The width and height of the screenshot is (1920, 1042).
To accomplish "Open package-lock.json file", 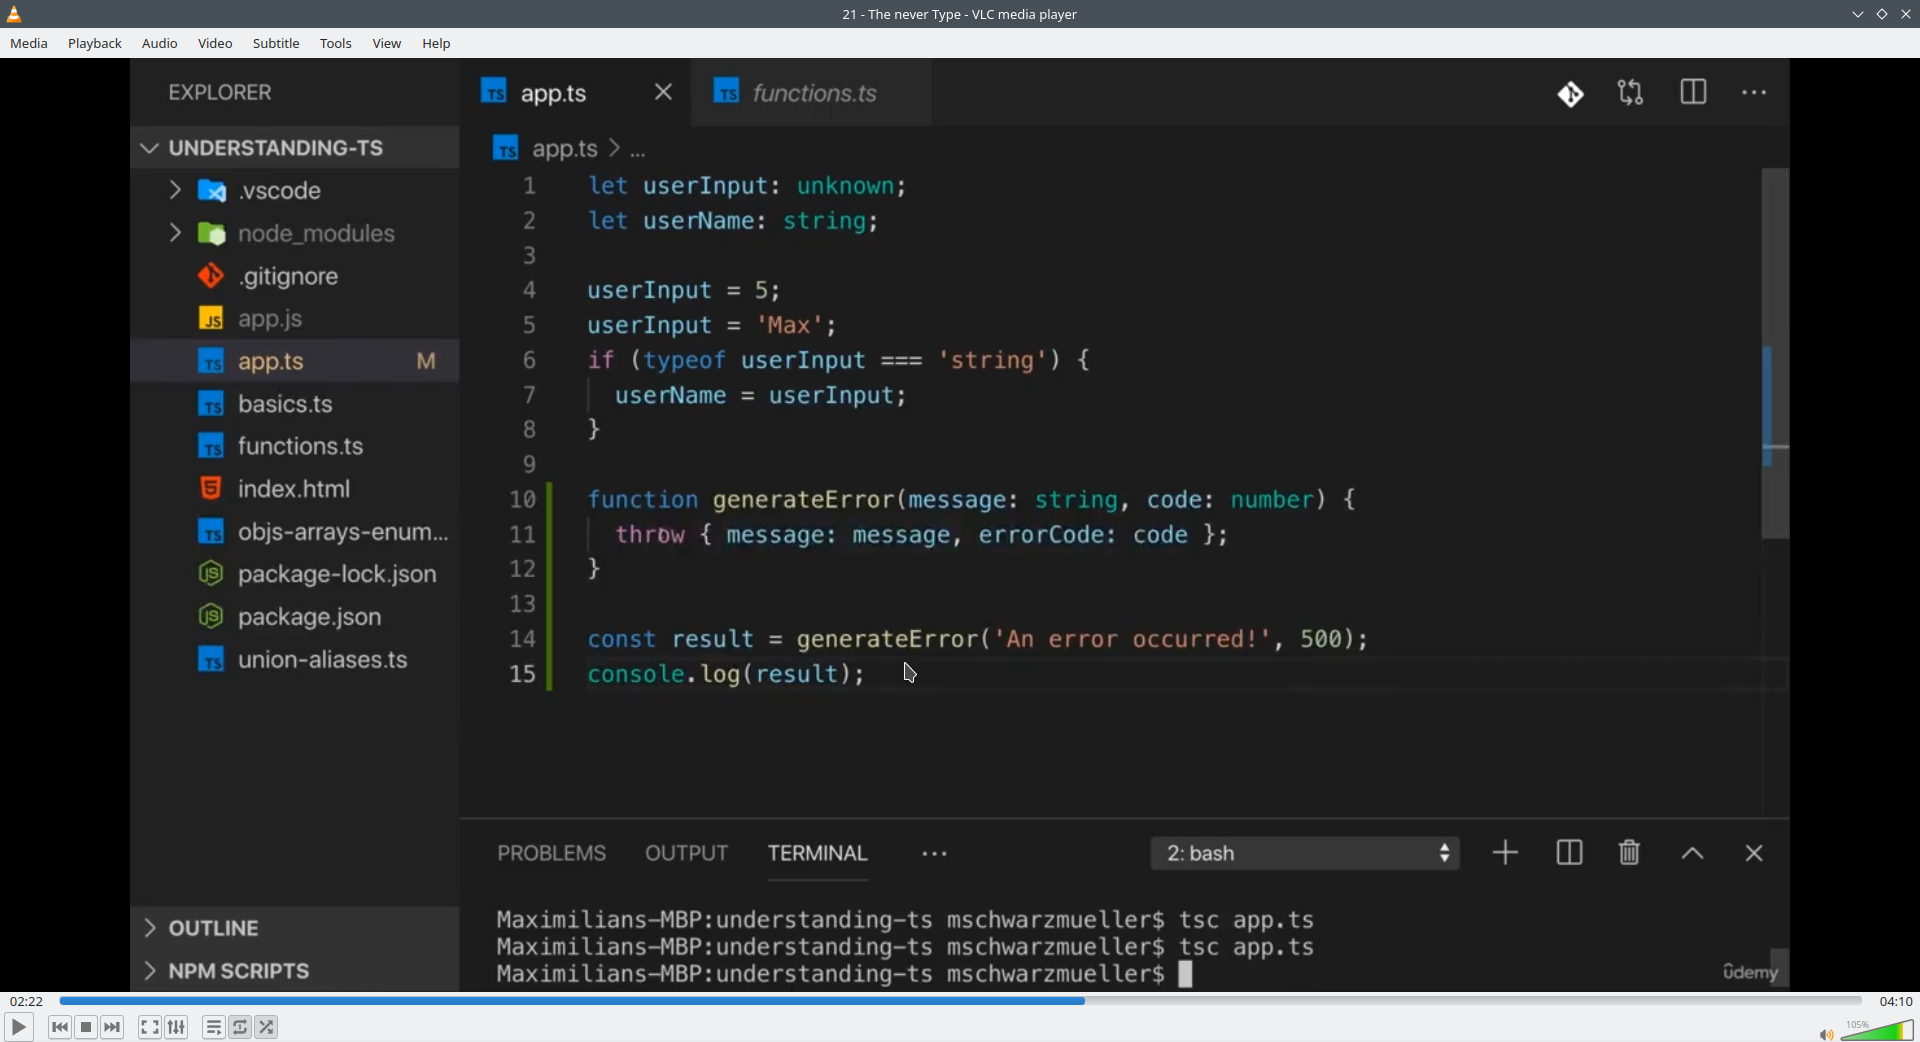I will click(x=295, y=574).
